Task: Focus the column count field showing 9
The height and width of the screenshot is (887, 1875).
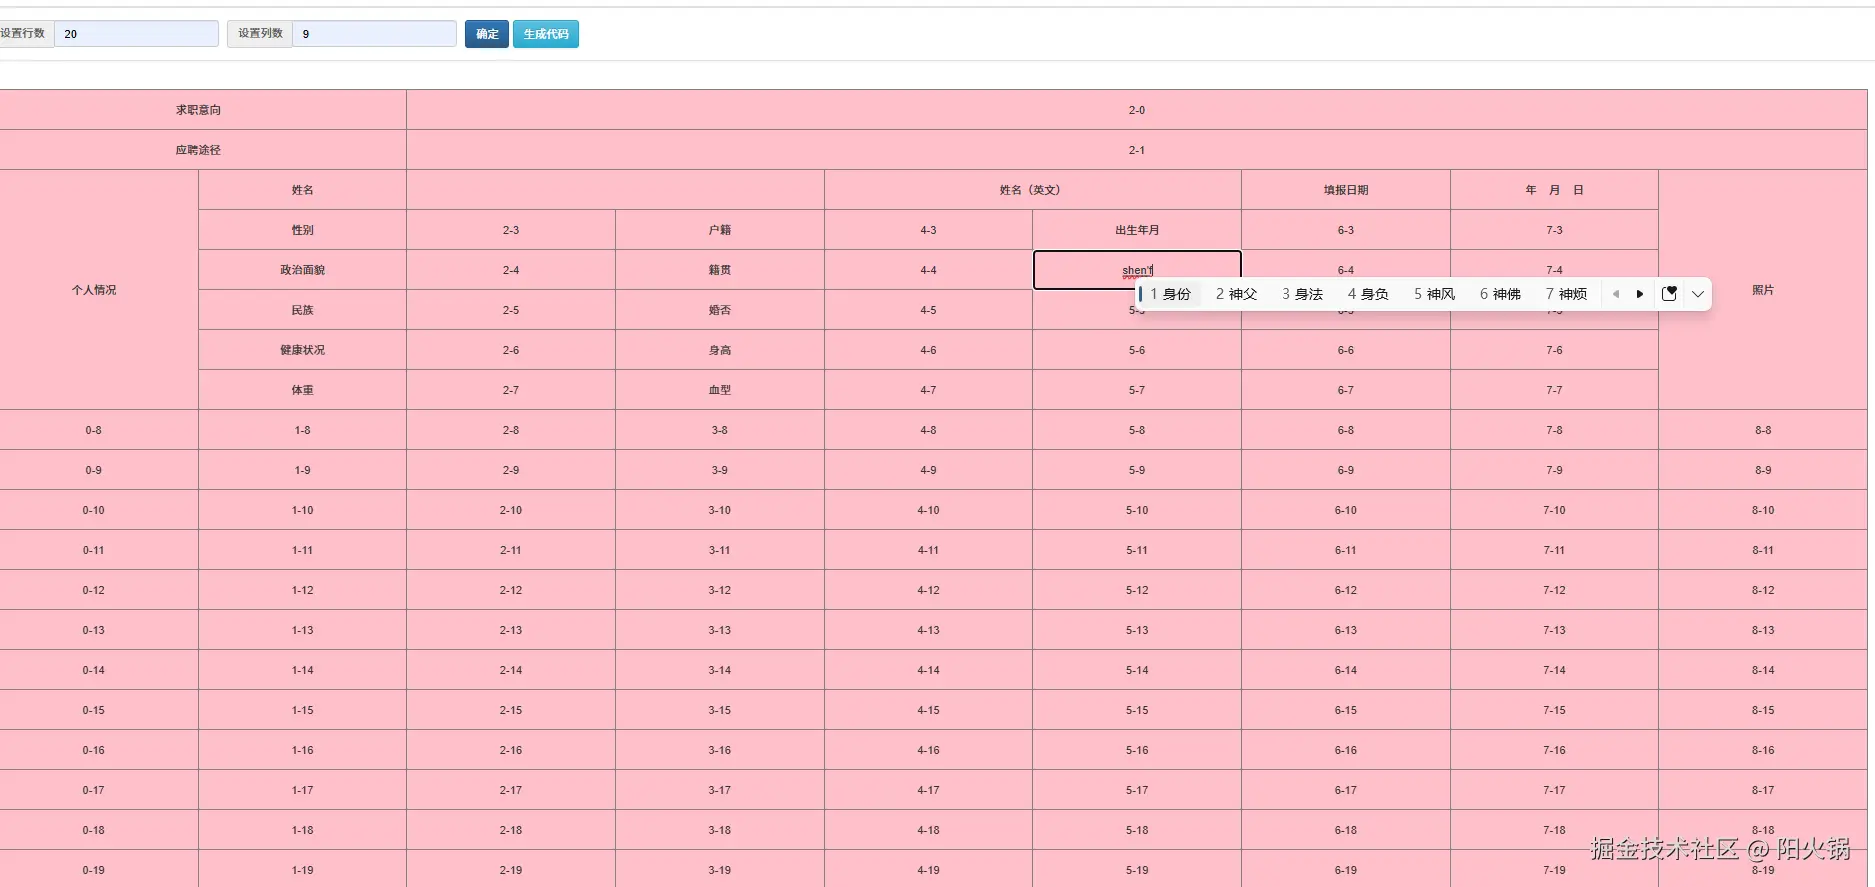Action: pos(374,34)
